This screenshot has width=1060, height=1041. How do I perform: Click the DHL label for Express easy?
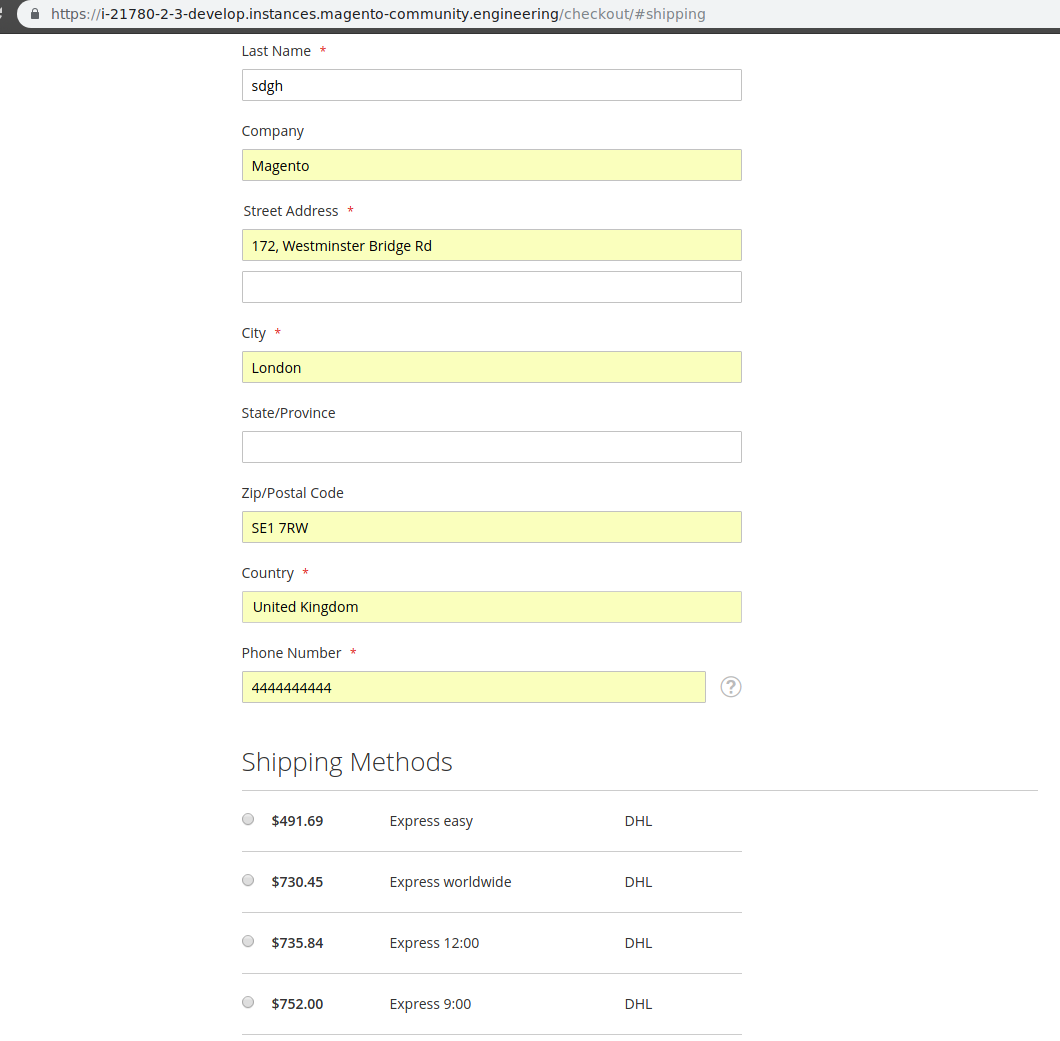coord(638,820)
